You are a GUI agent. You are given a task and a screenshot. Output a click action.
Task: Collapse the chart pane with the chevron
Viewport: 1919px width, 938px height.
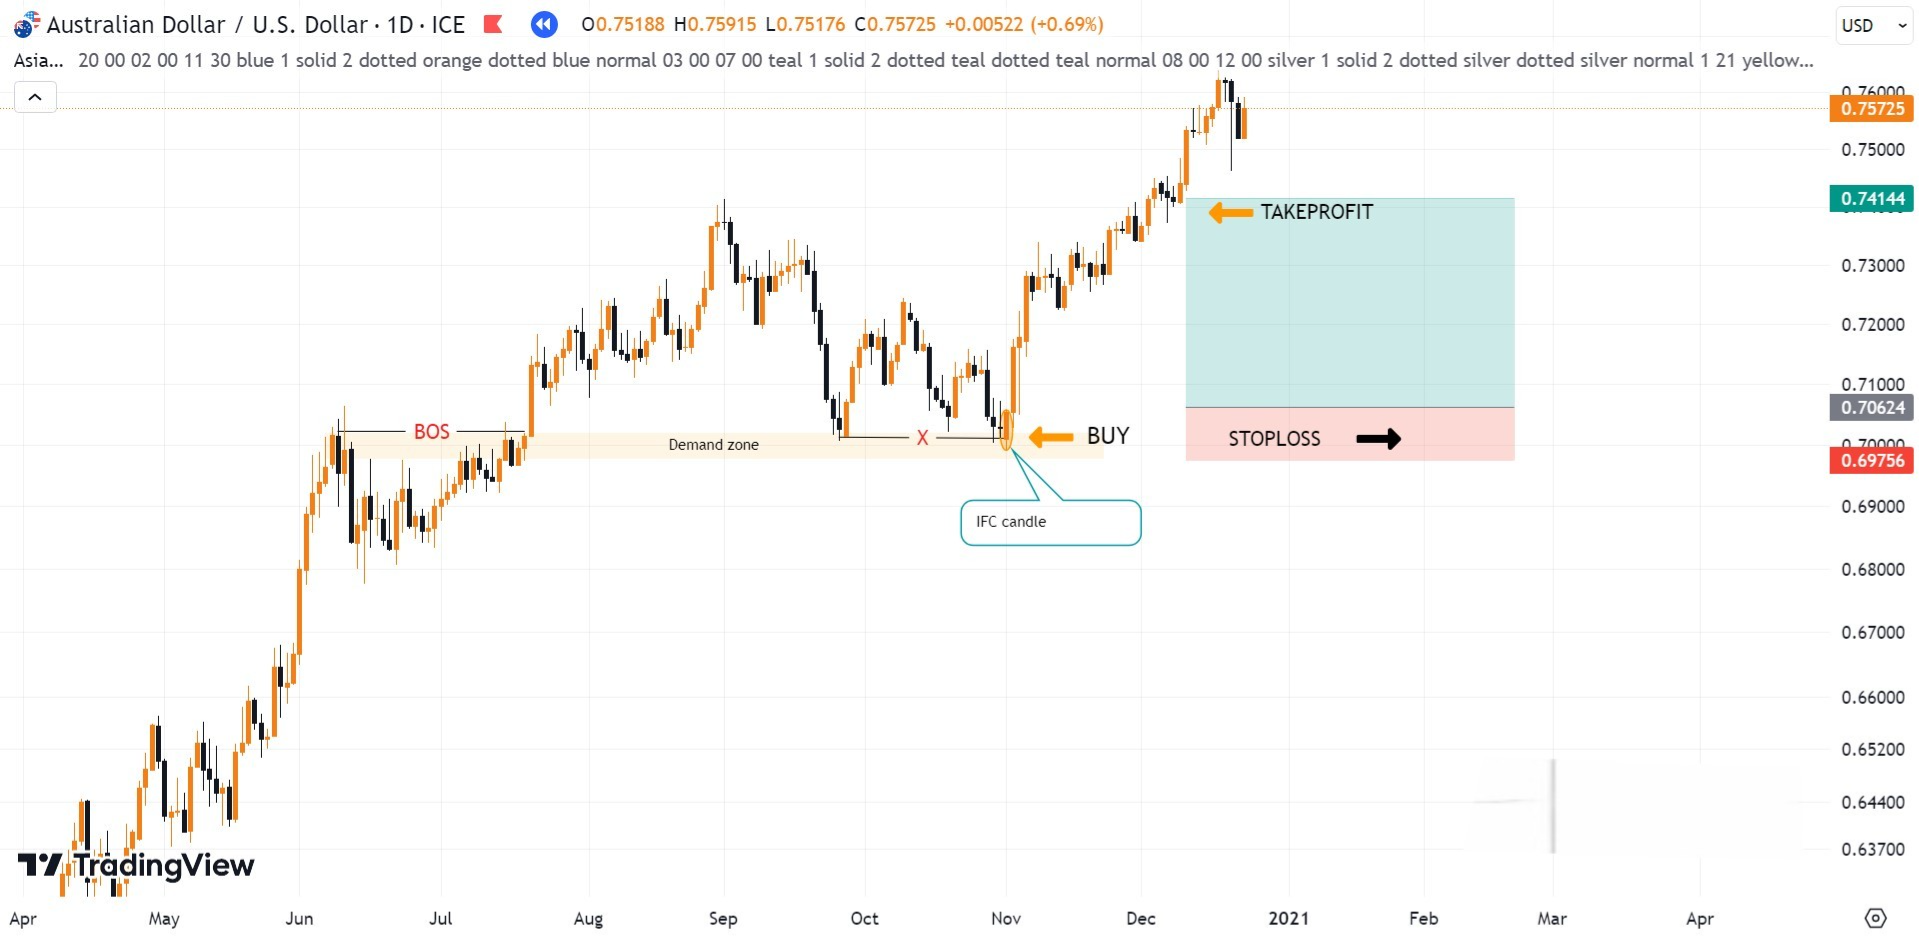point(35,97)
